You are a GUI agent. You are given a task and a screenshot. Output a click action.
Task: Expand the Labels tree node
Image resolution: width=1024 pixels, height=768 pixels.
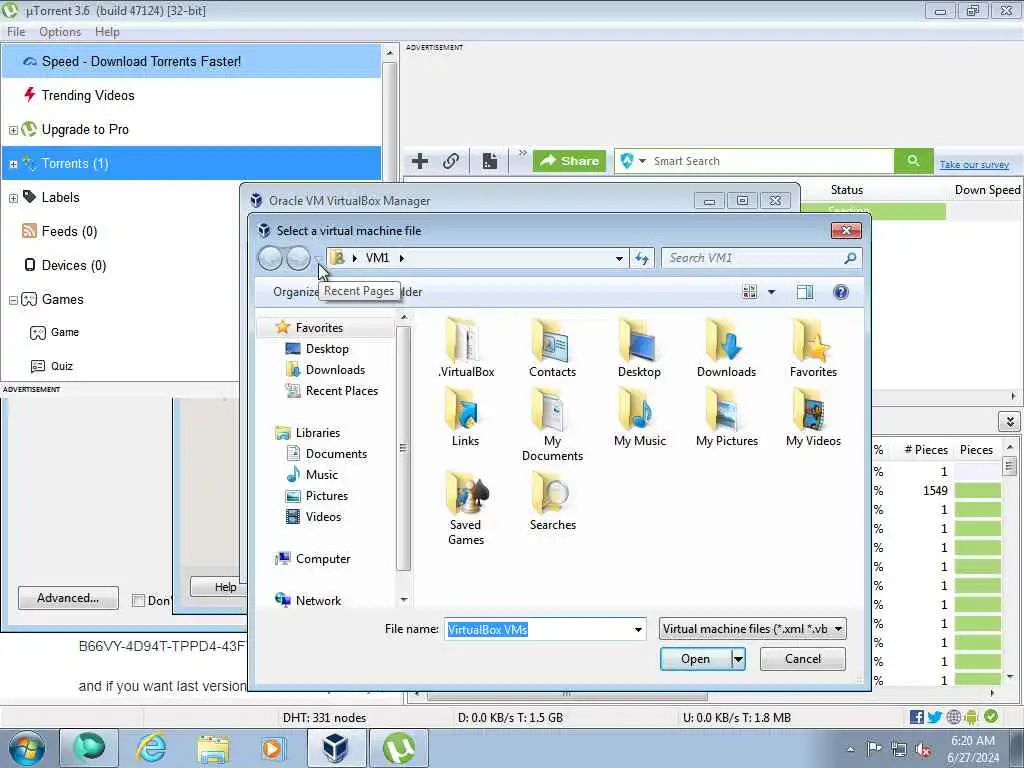click(13, 198)
